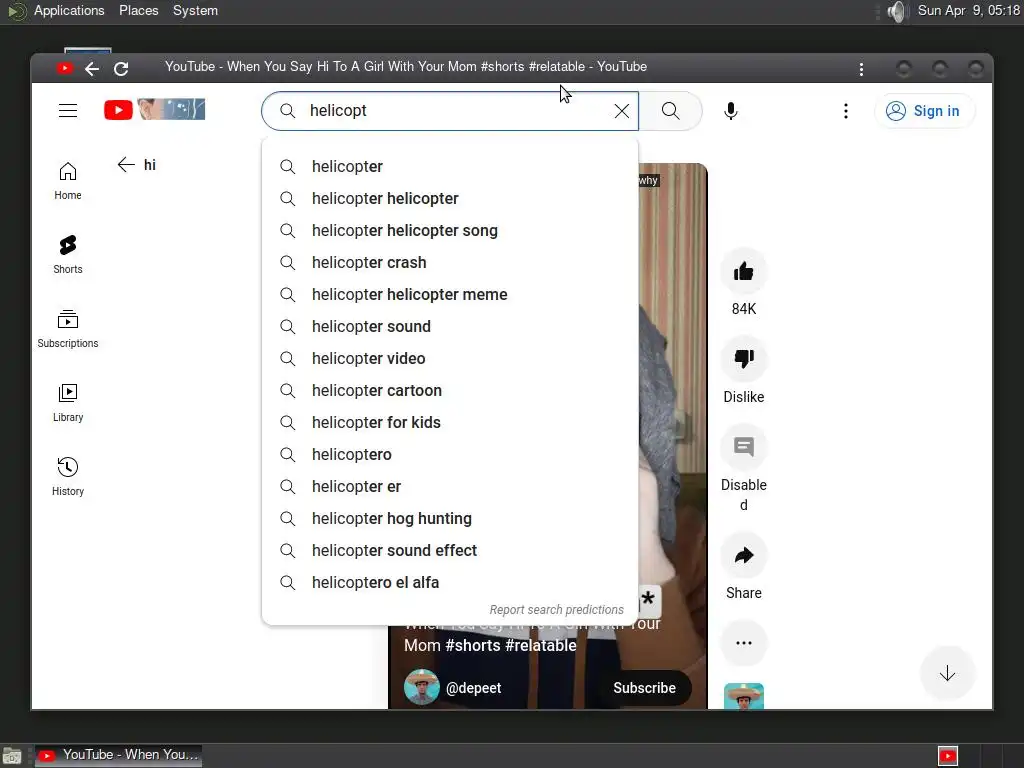Choose suggestion 'helicopter video'

point(450,359)
